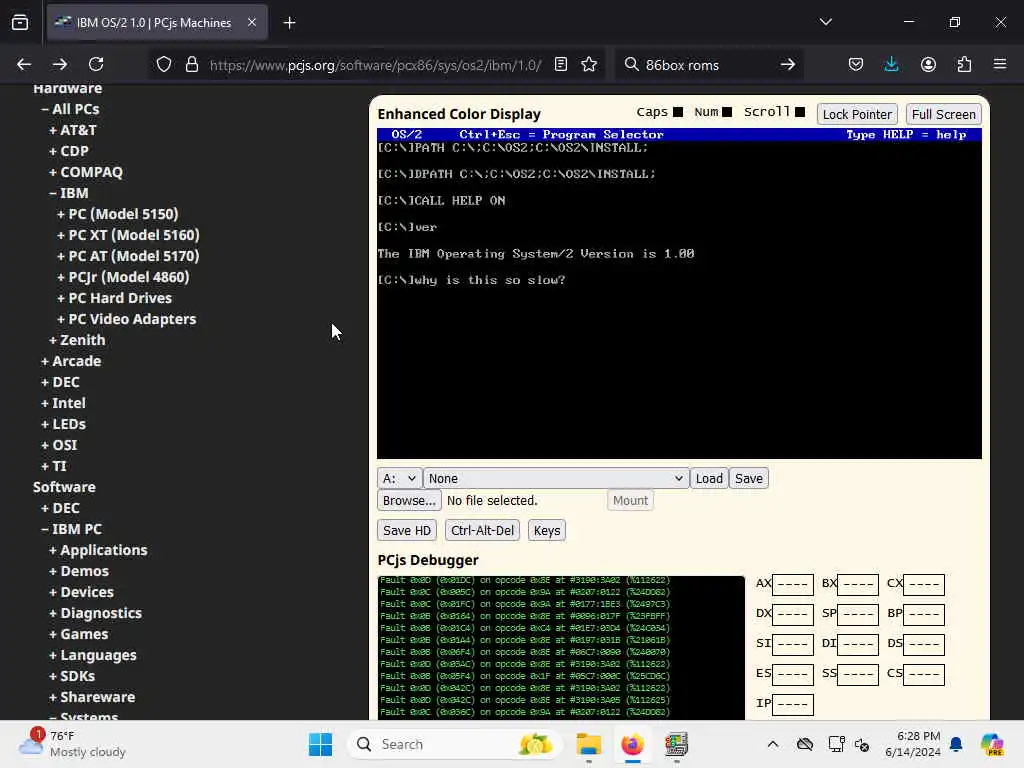
Task: Open the A: drive dropdown
Action: (x=399, y=478)
